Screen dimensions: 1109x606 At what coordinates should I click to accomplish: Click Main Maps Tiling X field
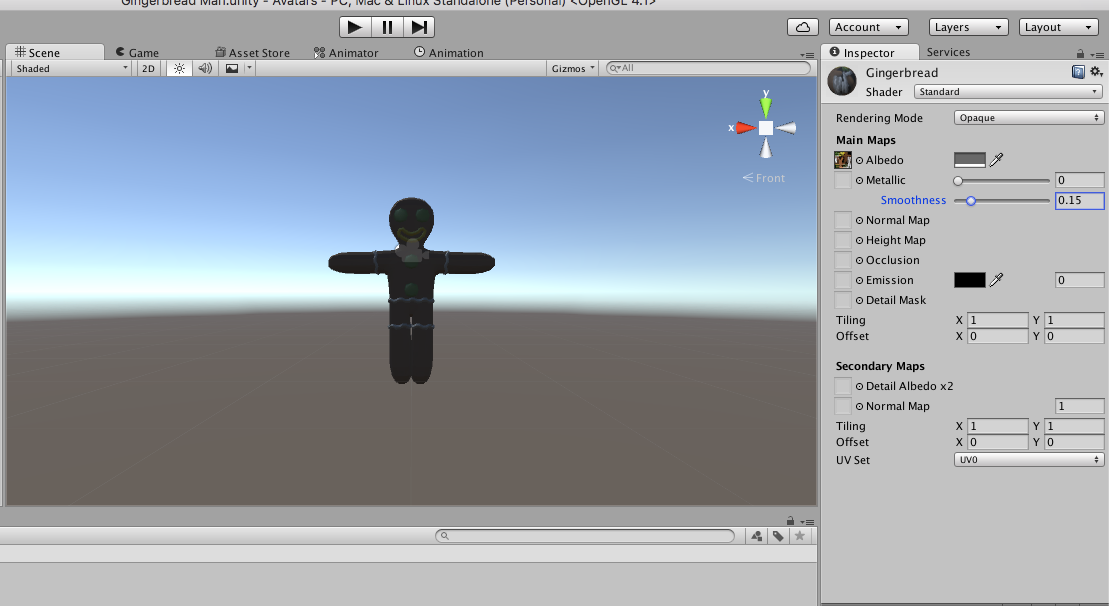coord(997,320)
